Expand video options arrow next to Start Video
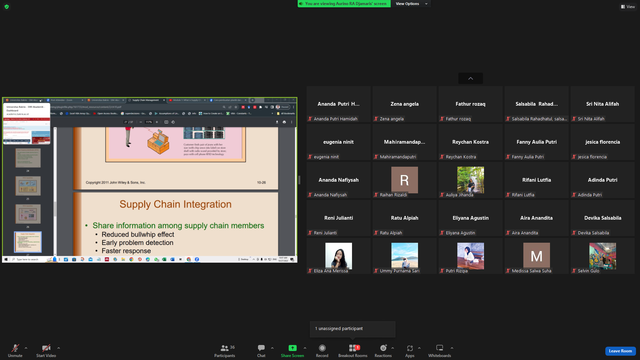 point(58,348)
